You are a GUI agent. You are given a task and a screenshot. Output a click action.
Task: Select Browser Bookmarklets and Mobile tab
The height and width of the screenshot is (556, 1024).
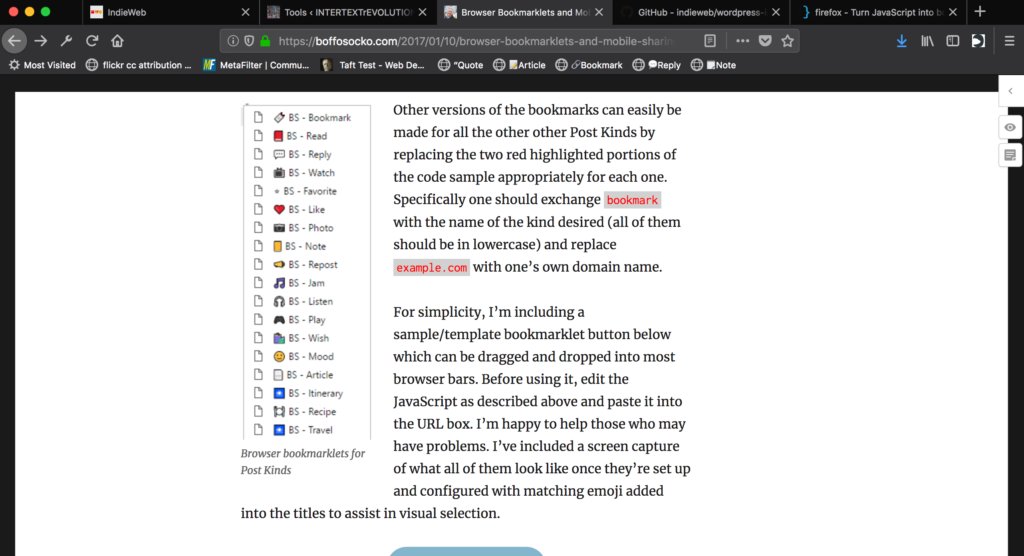tap(524, 12)
